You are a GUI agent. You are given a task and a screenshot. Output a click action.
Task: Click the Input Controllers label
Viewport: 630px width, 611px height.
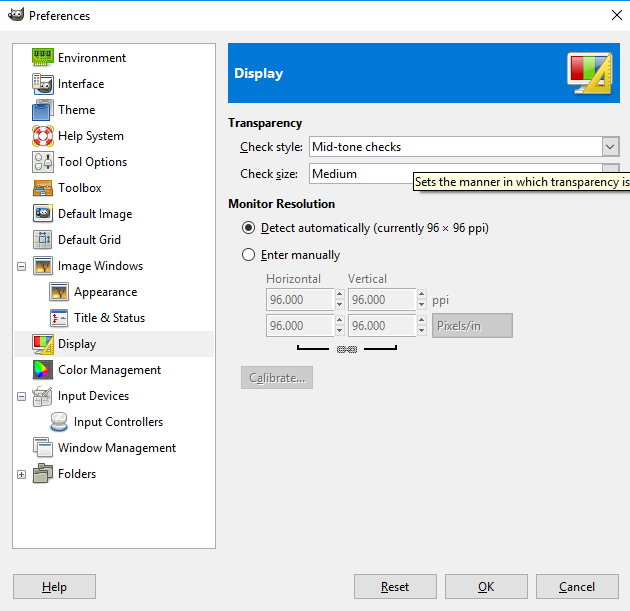click(118, 422)
